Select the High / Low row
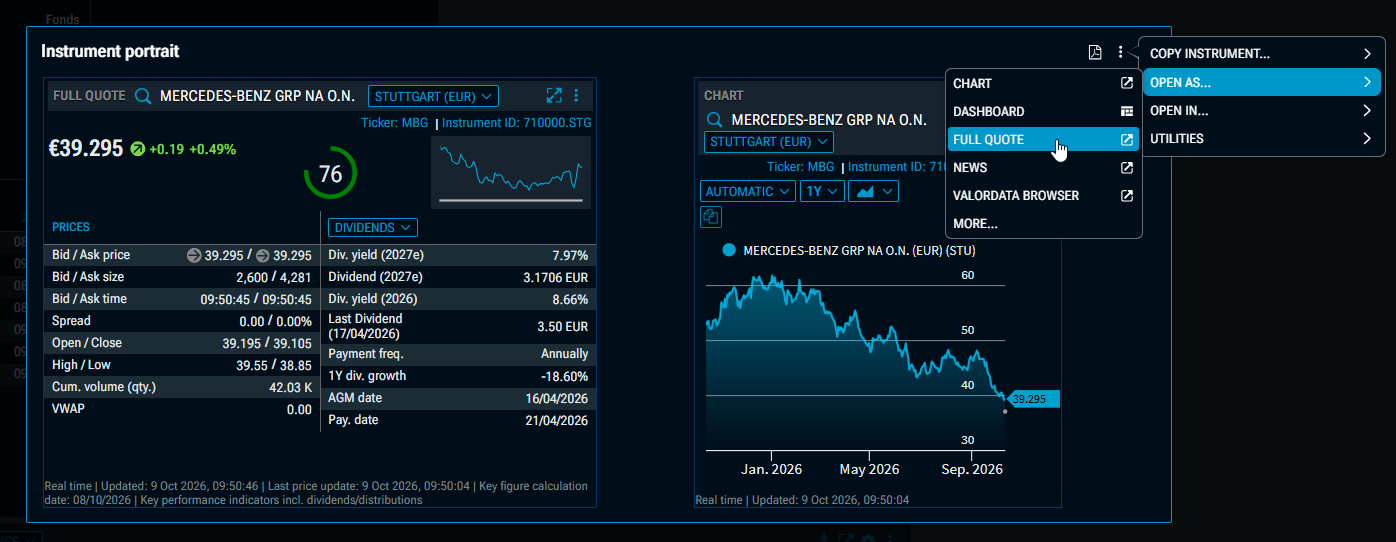 click(x=182, y=365)
